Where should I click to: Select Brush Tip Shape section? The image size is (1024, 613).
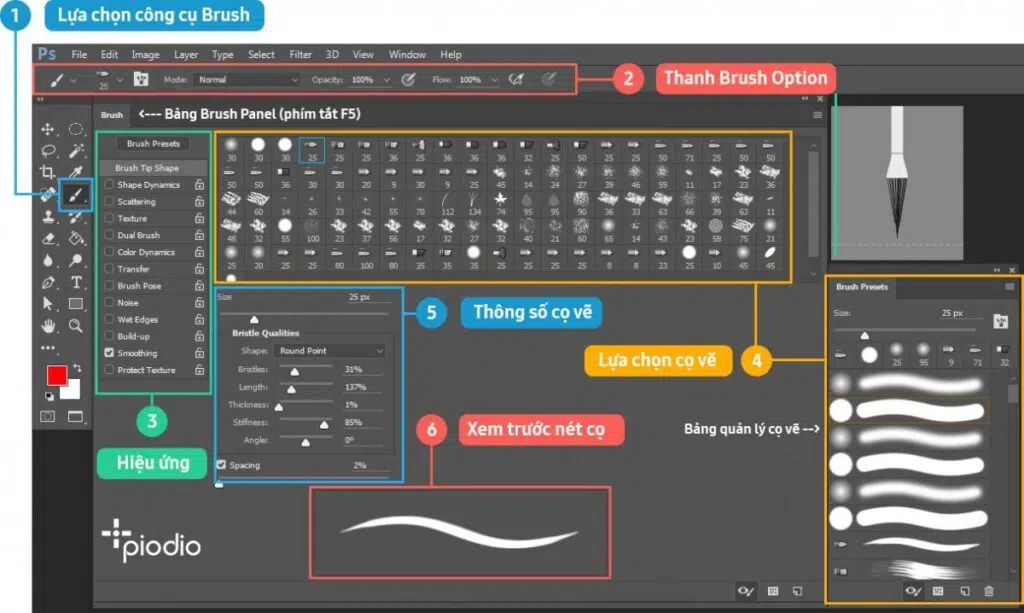(147, 168)
